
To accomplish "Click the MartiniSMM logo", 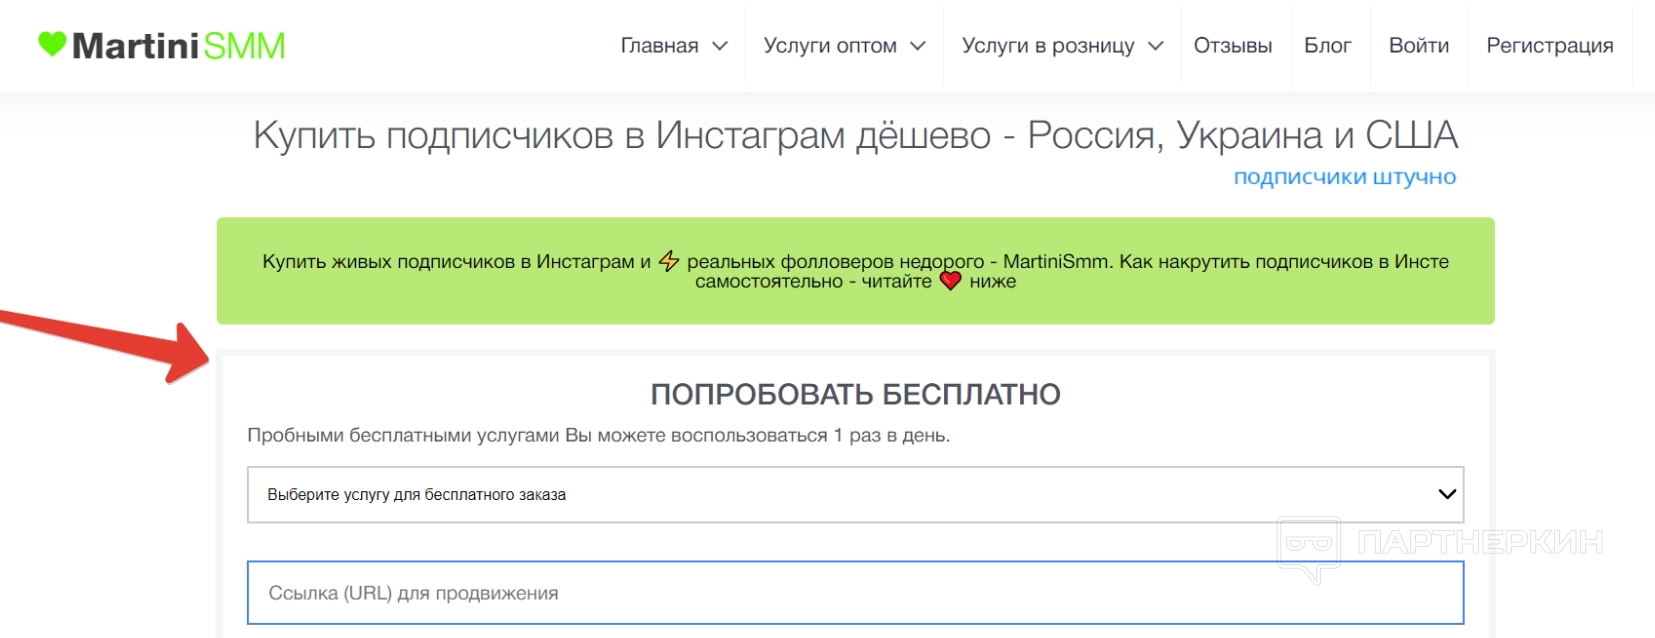I will (162, 45).
